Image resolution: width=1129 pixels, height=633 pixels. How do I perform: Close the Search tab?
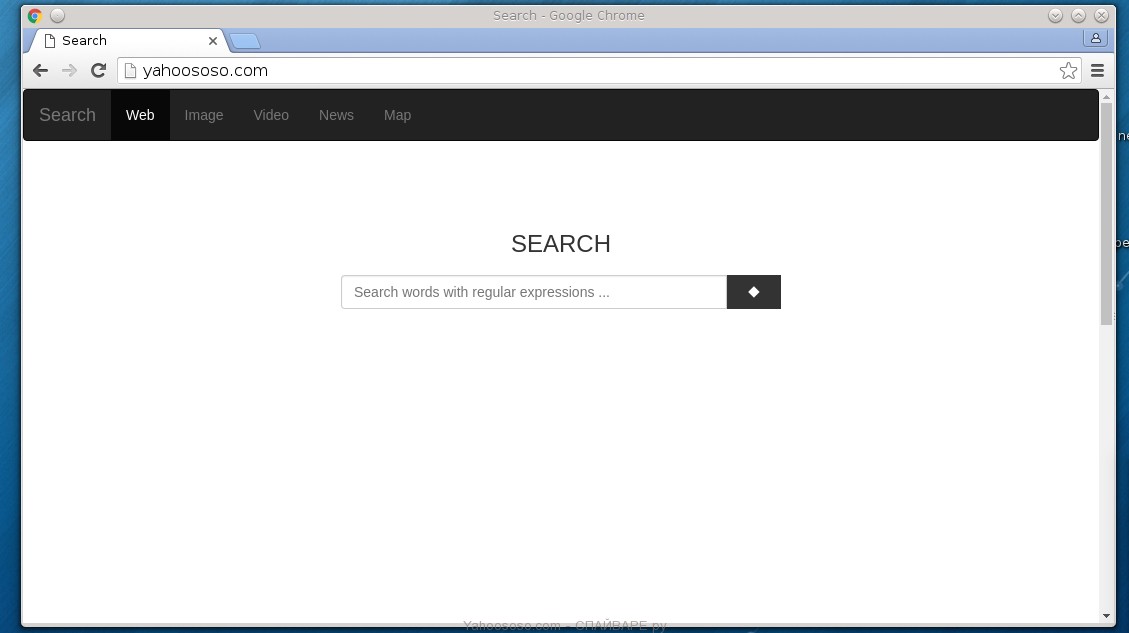[212, 41]
